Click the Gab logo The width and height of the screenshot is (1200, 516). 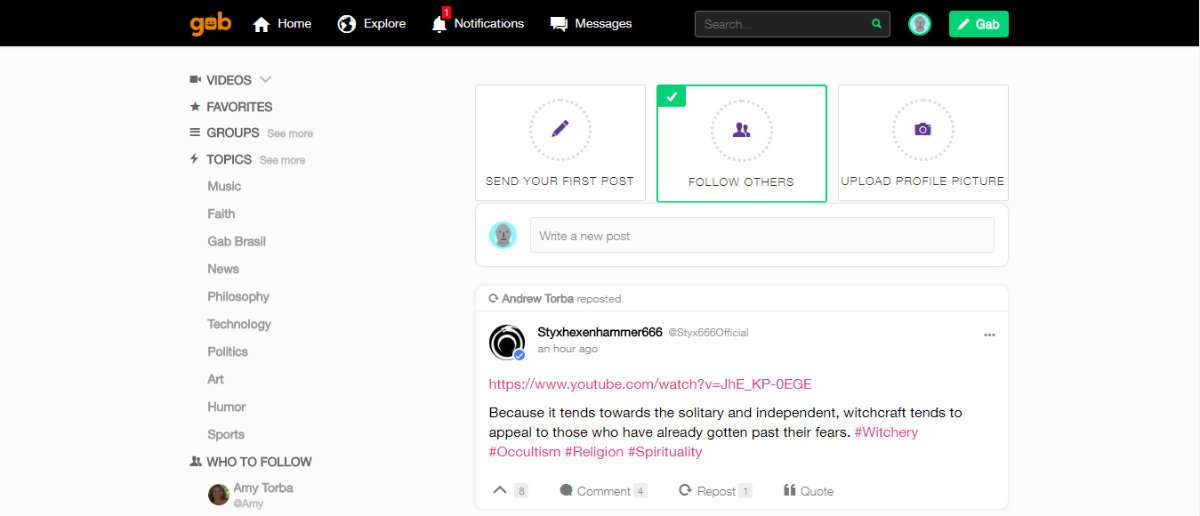click(211, 23)
